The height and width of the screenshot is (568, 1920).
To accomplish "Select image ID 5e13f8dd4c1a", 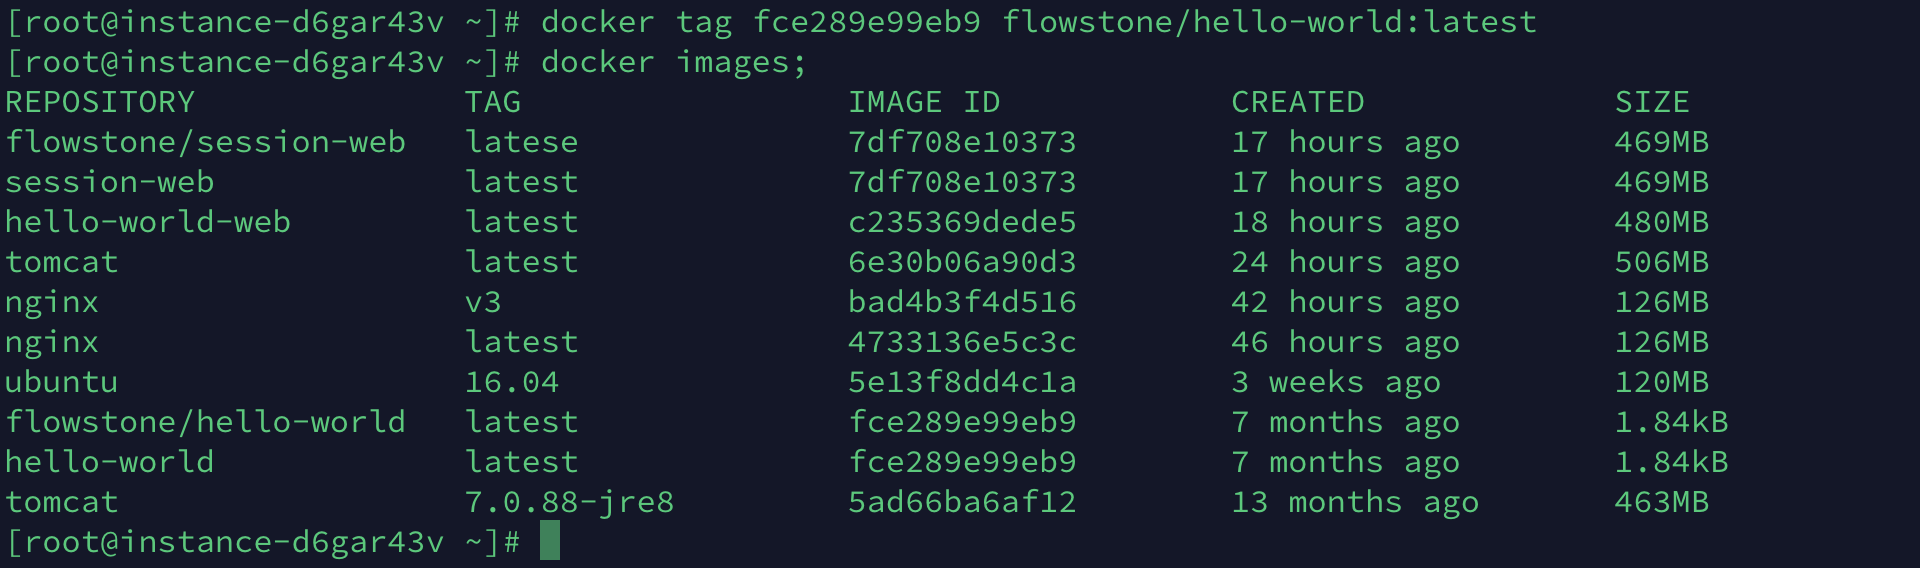I will pyautogui.click(x=962, y=382).
